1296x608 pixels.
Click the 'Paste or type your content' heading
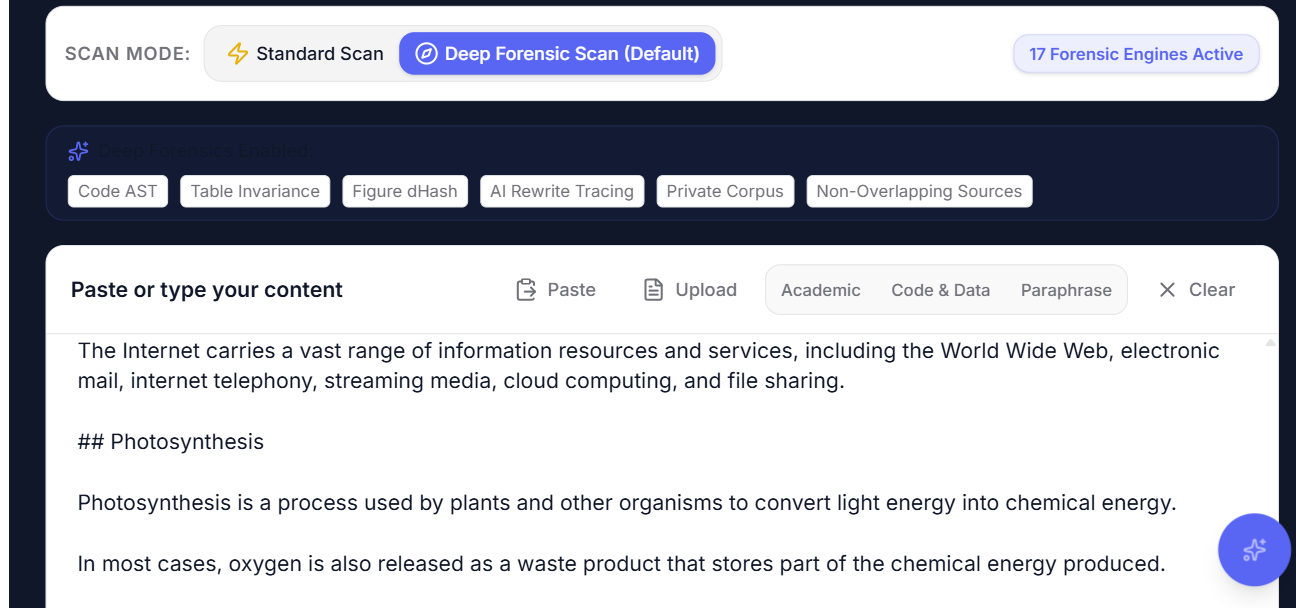pos(207,290)
